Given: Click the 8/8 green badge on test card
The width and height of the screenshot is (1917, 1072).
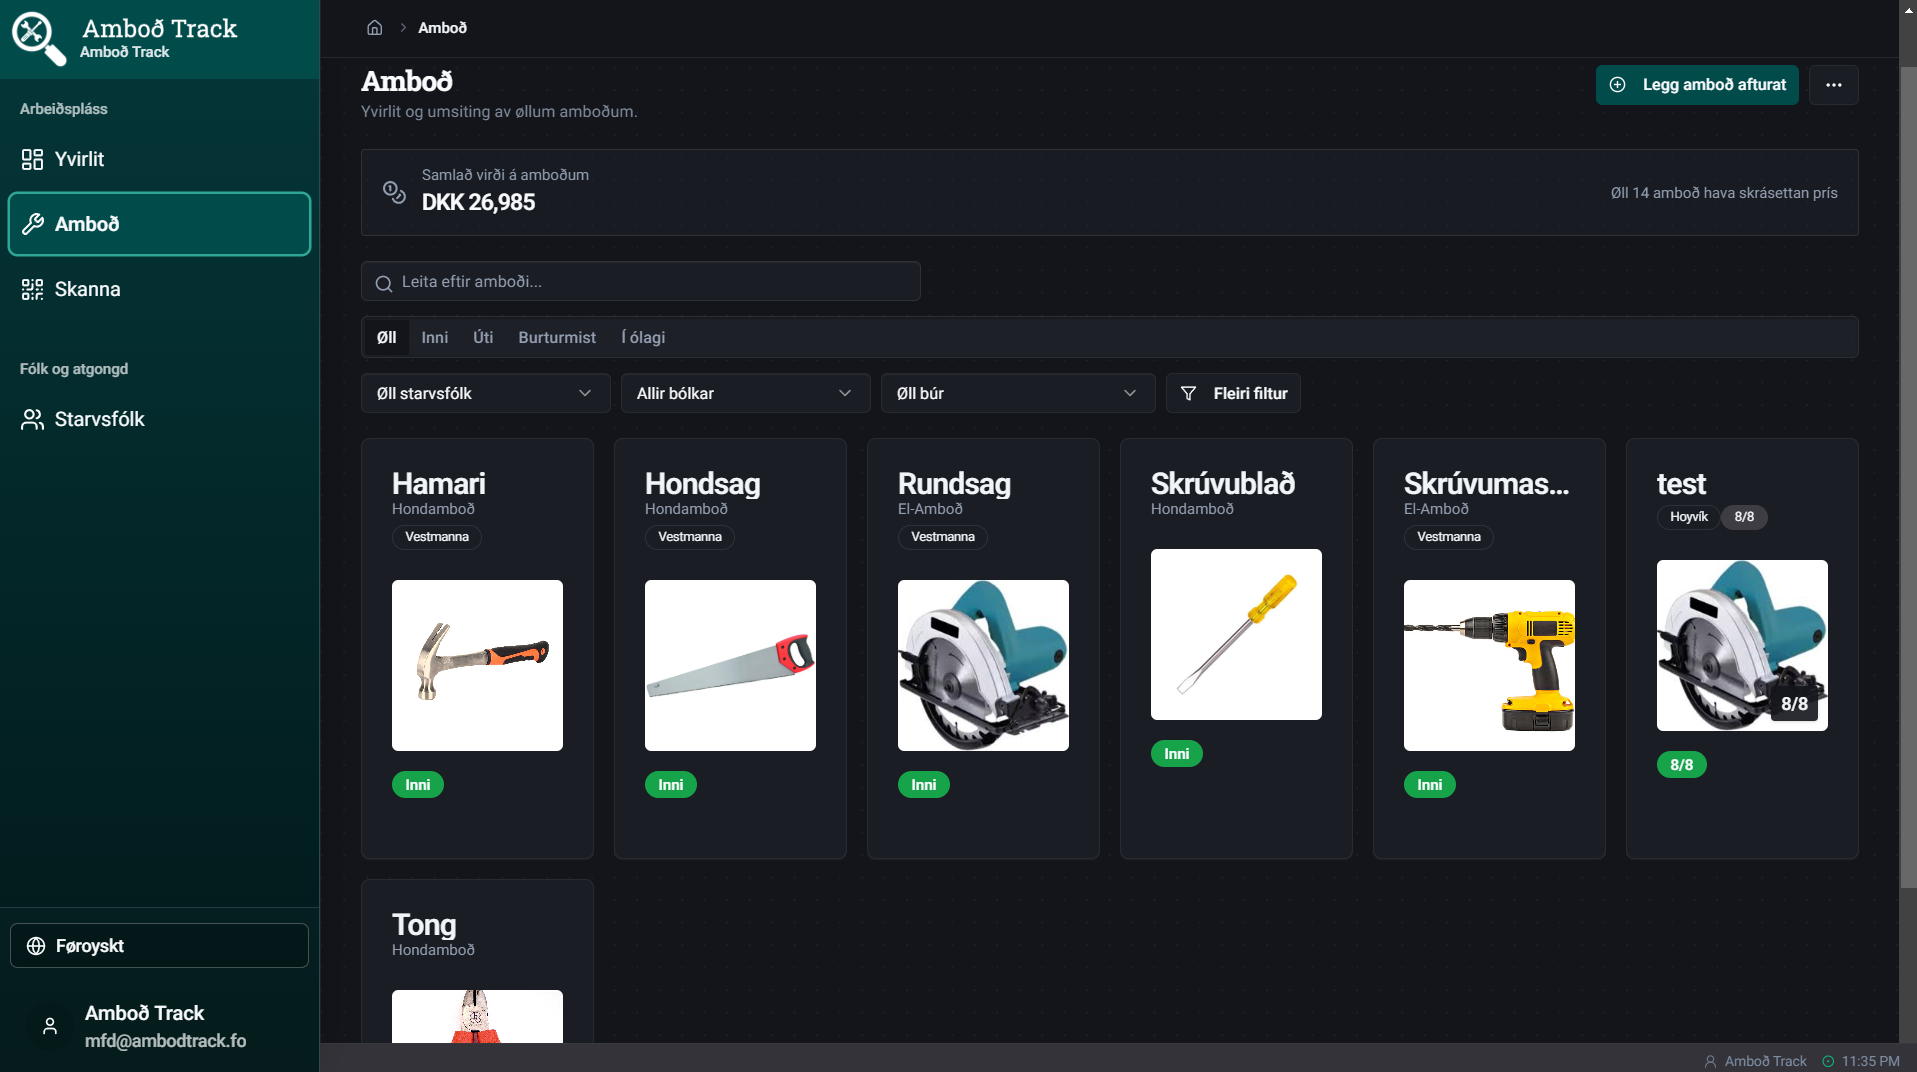Looking at the screenshot, I should [1682, 765].
